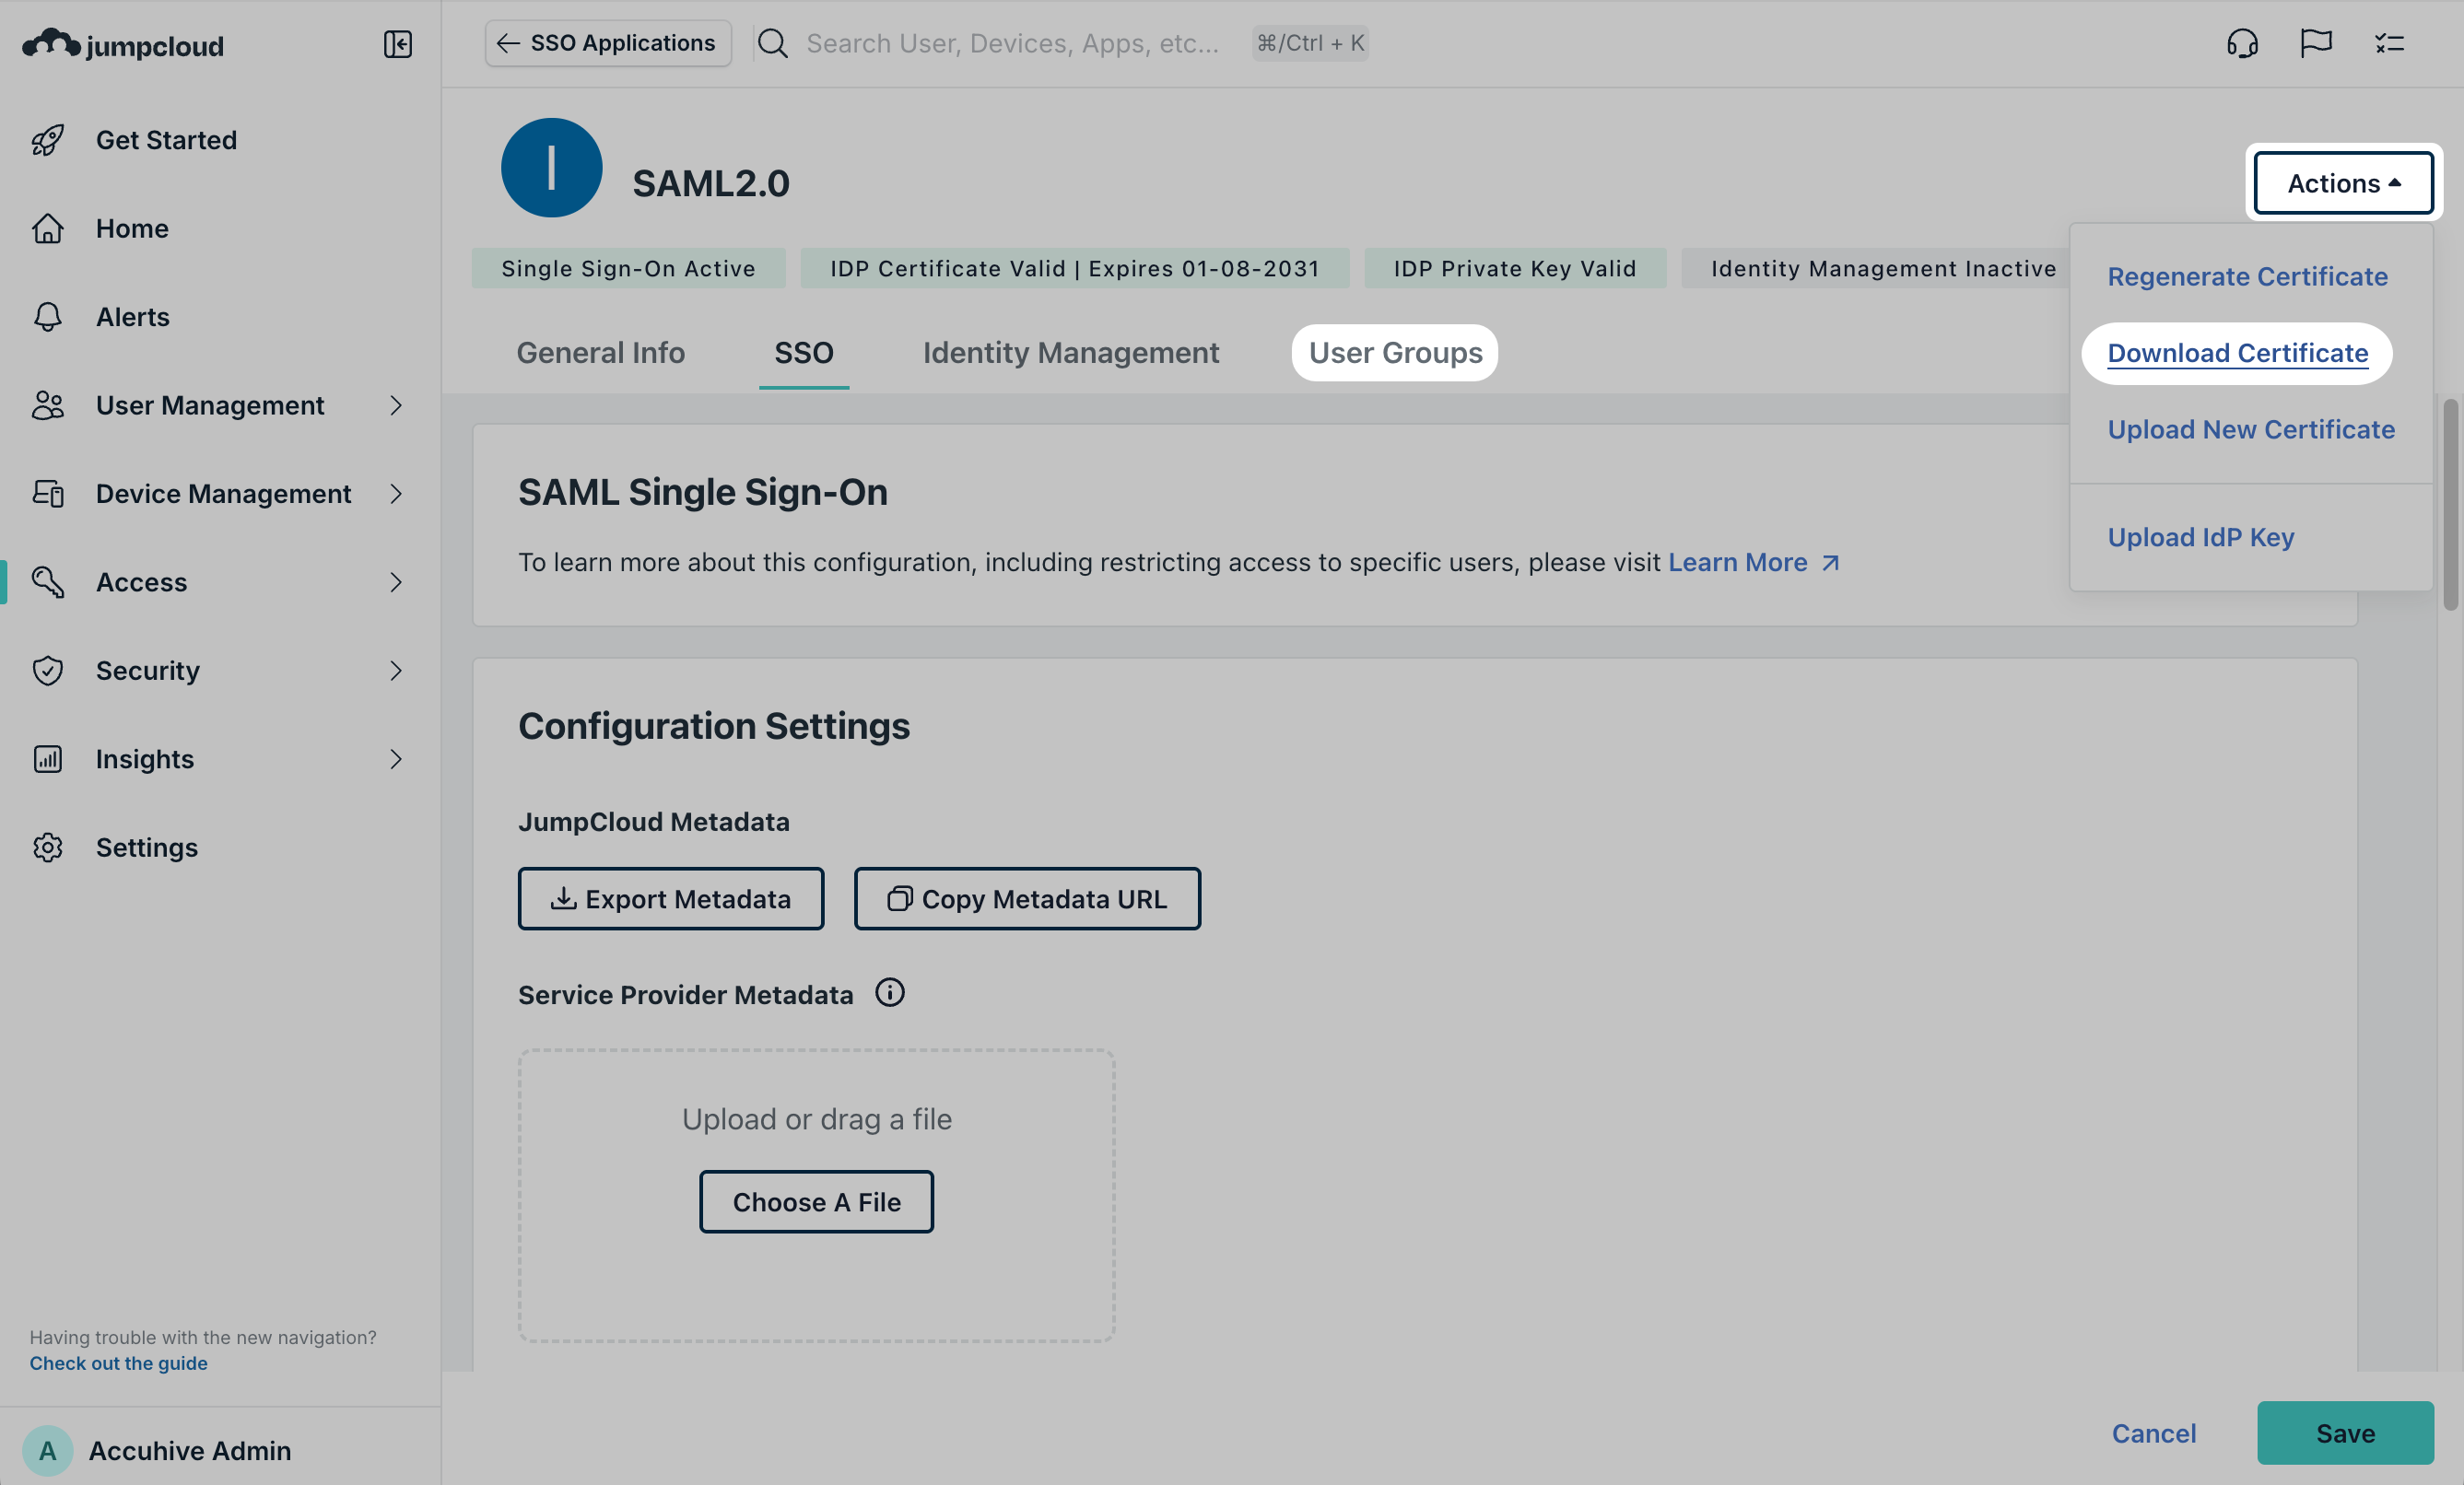Click the Settings gear icon
Image resolution: width=2464 pixels, height=1485 pixels.
point(48,847)
